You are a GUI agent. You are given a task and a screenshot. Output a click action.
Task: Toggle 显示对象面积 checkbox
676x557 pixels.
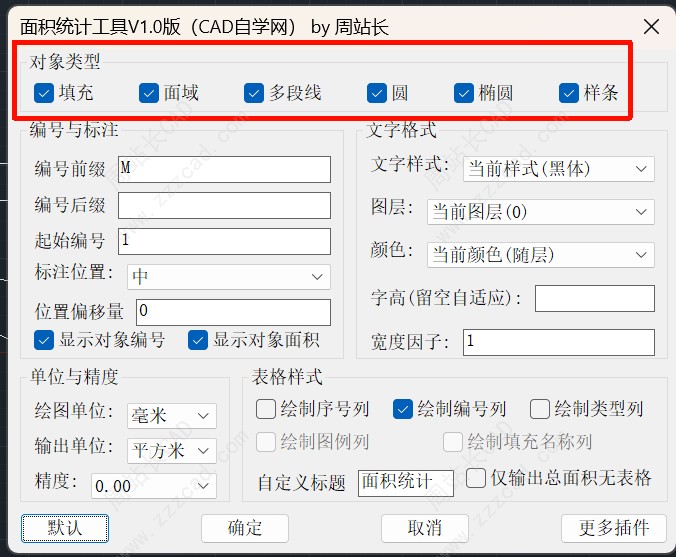coord(197,340)
